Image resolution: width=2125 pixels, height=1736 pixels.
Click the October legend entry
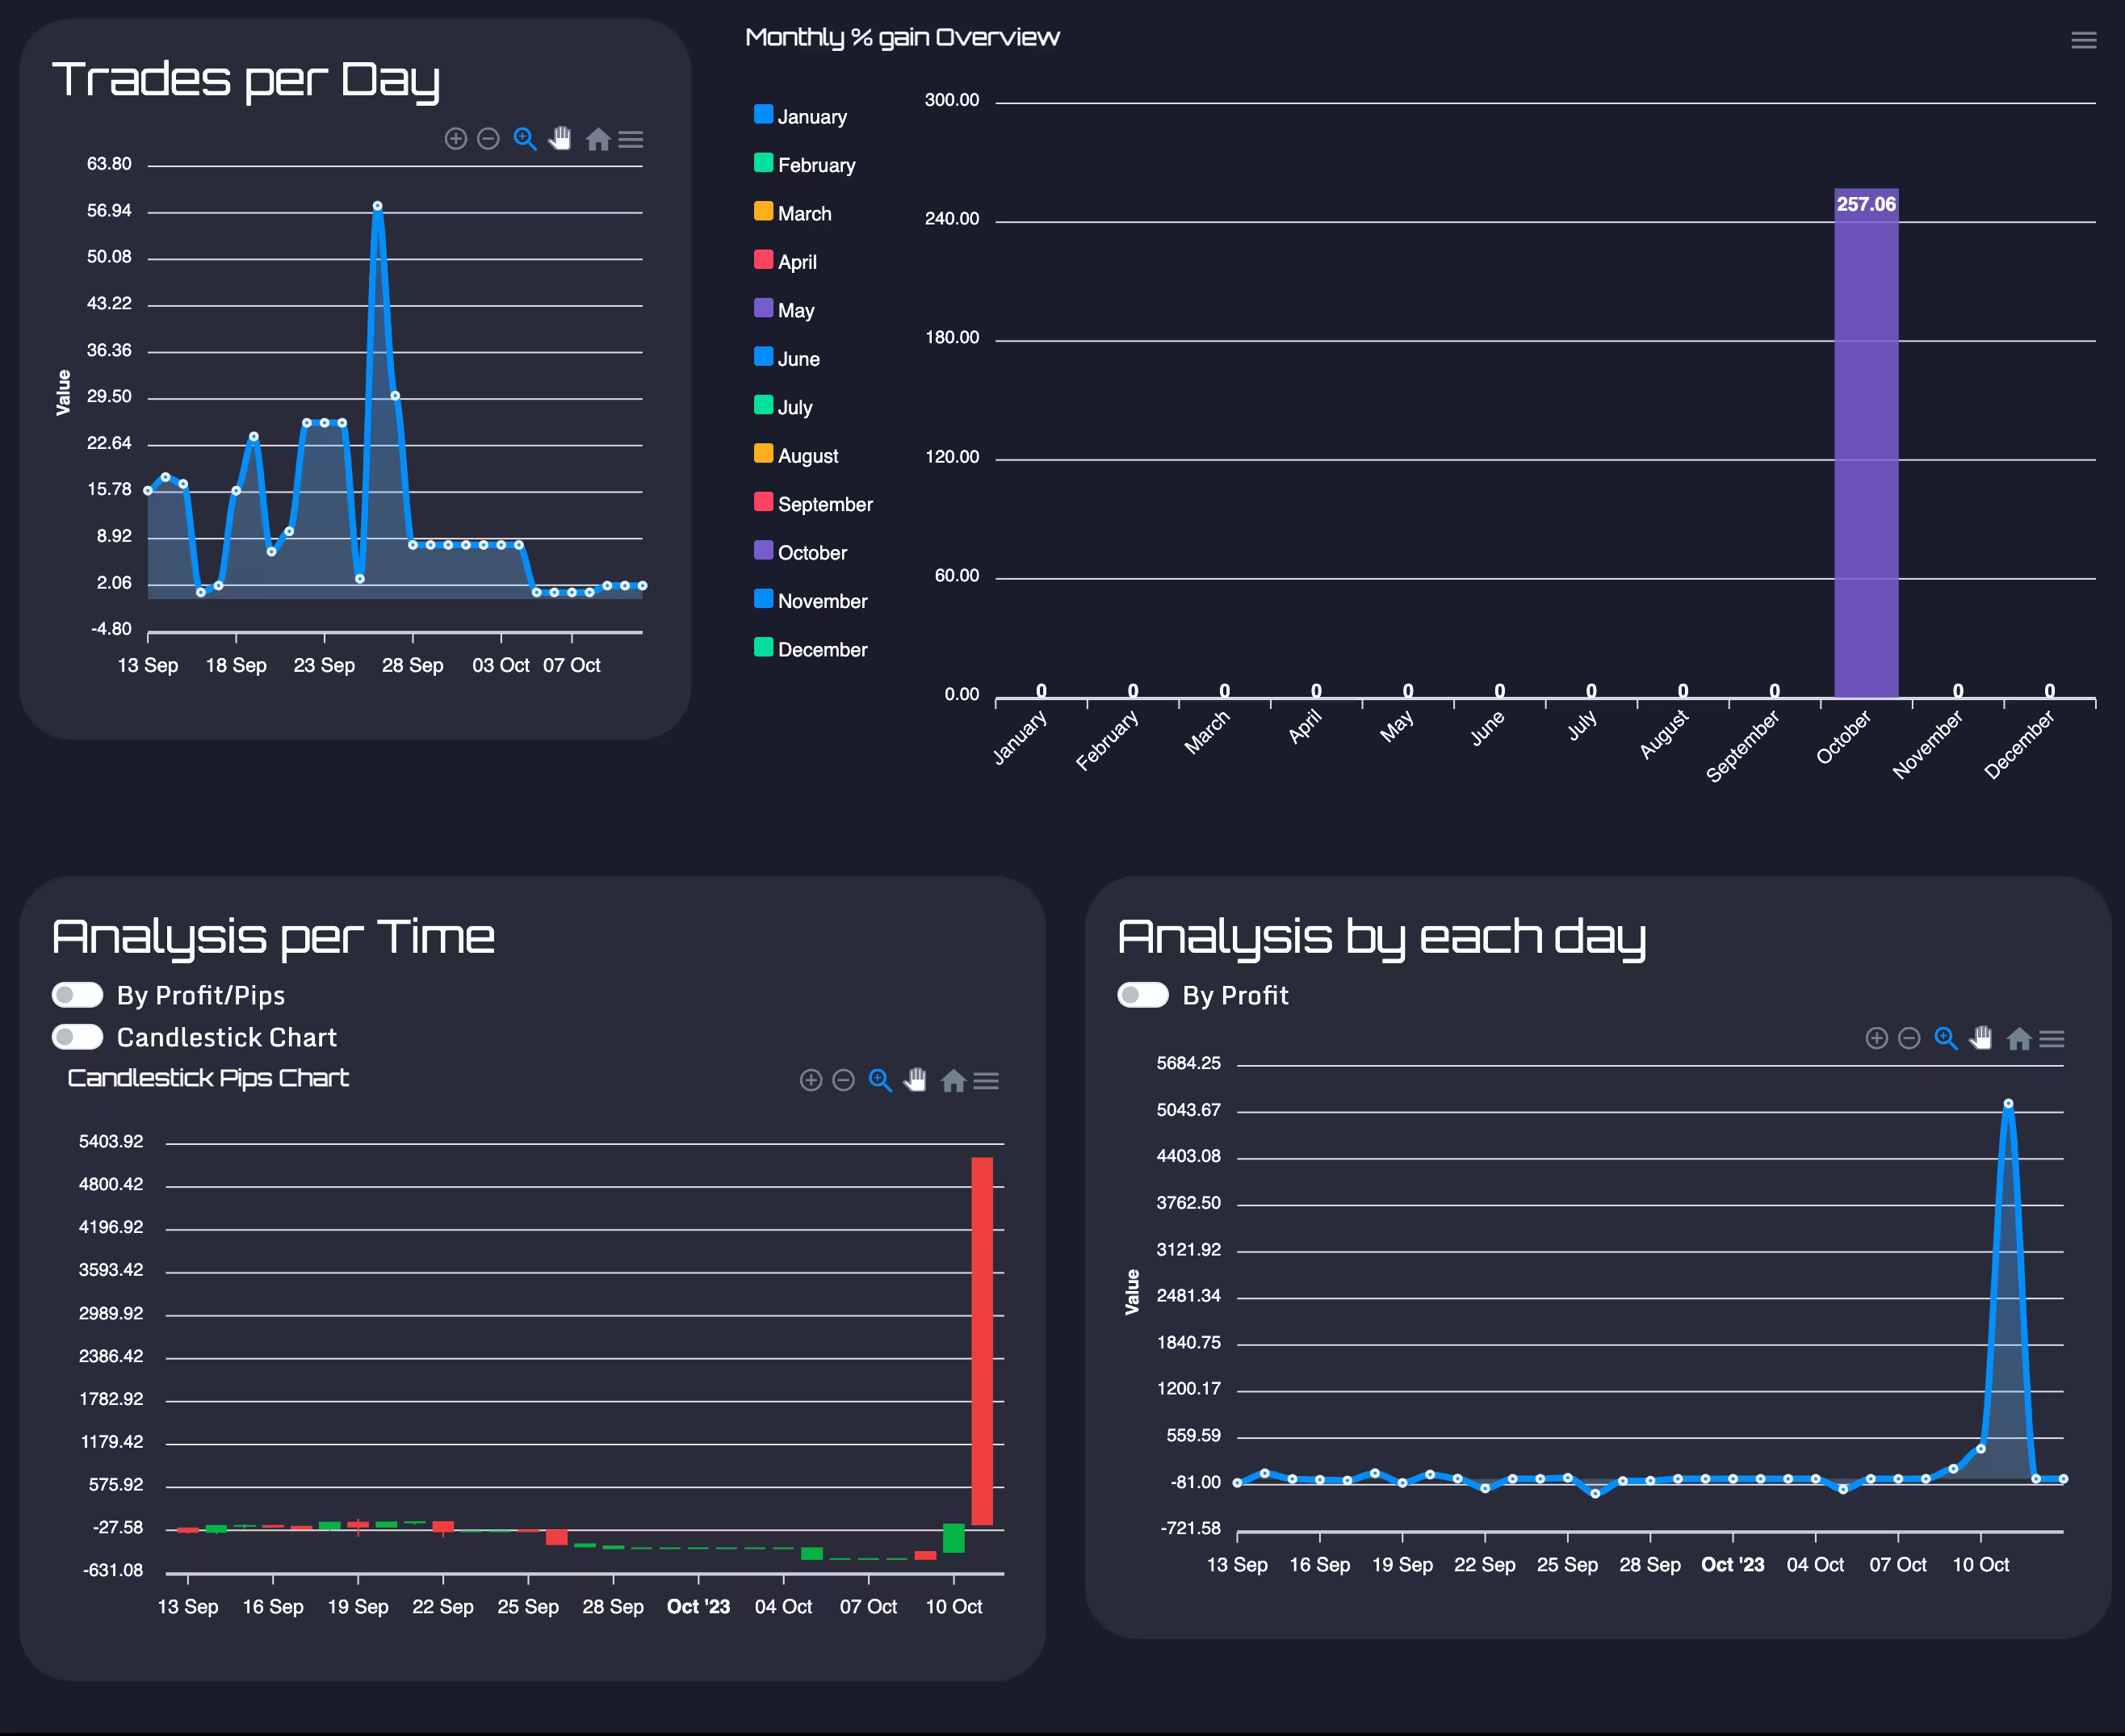[x=801, y=553]
